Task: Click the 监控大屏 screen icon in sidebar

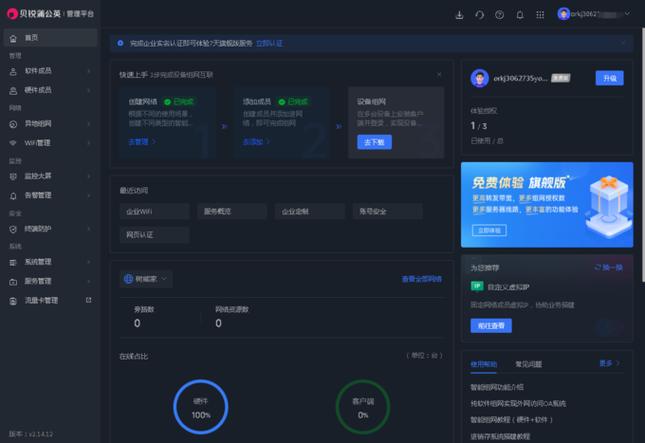Action: pos(13,176)
